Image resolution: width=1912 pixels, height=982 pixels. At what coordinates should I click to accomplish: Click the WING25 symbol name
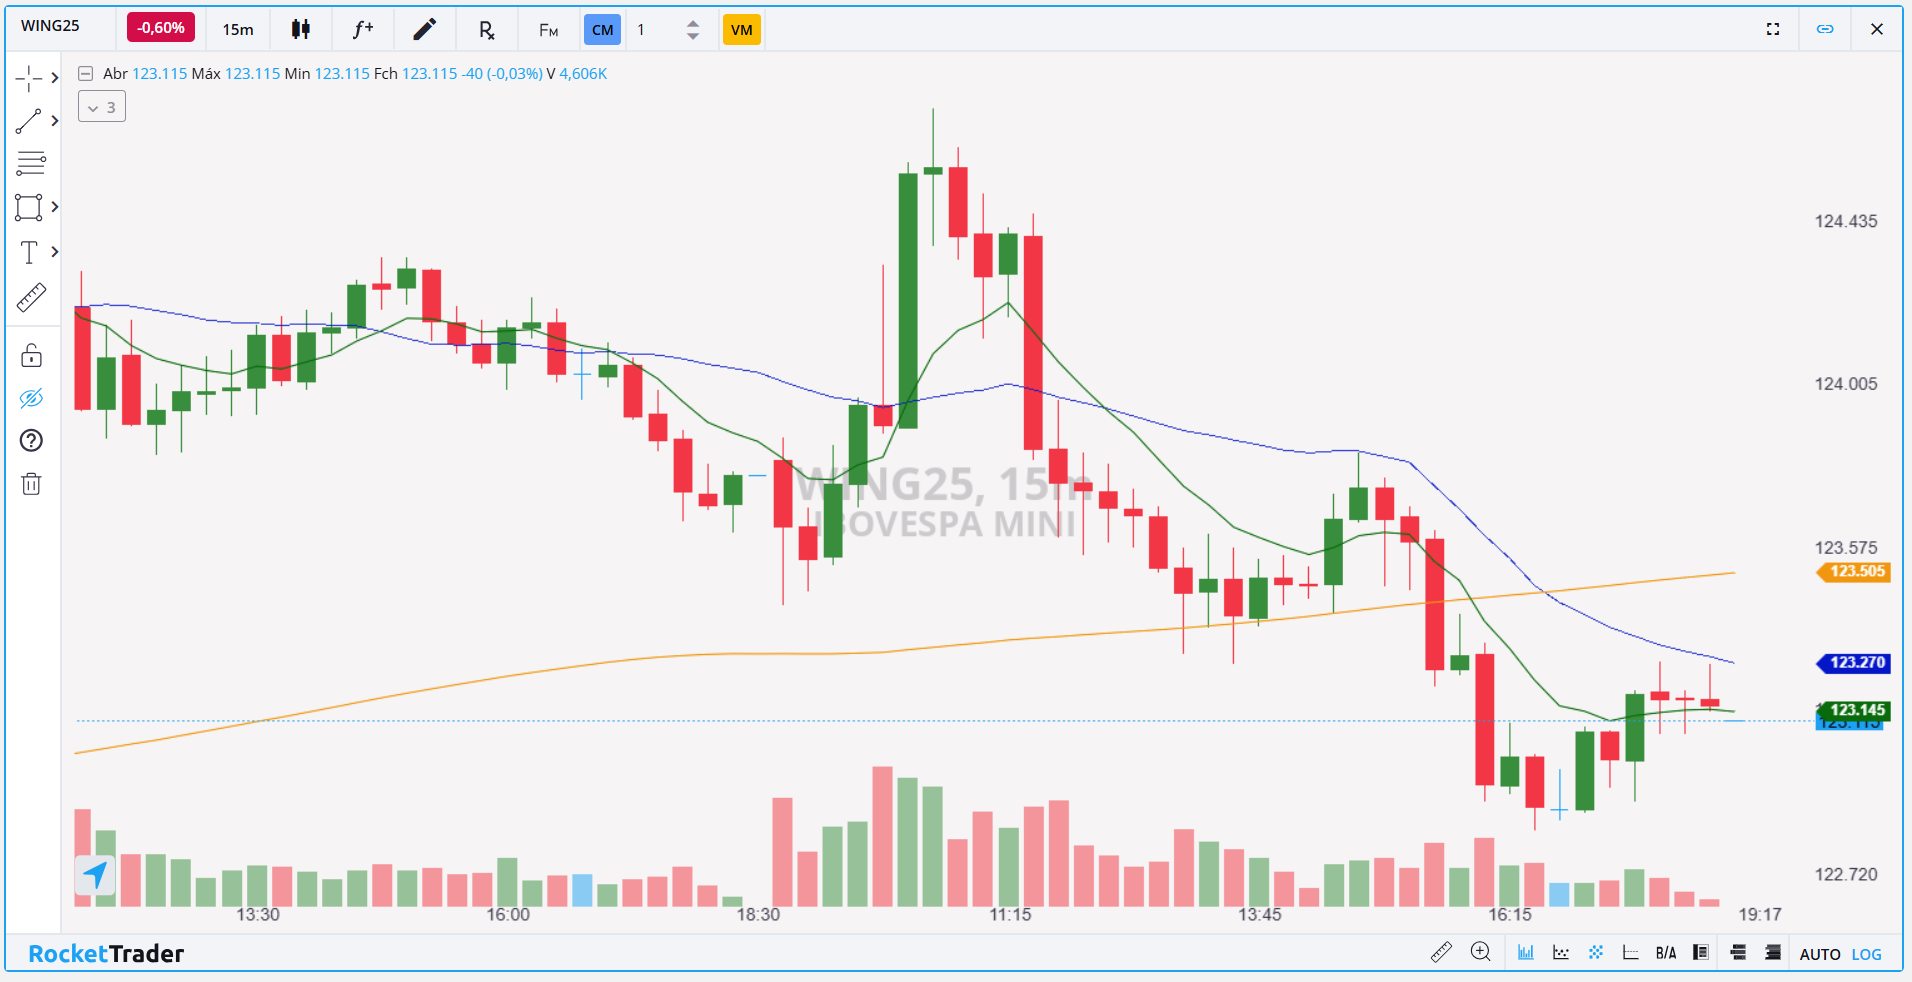pyautogui.click(x=50, y=26)
